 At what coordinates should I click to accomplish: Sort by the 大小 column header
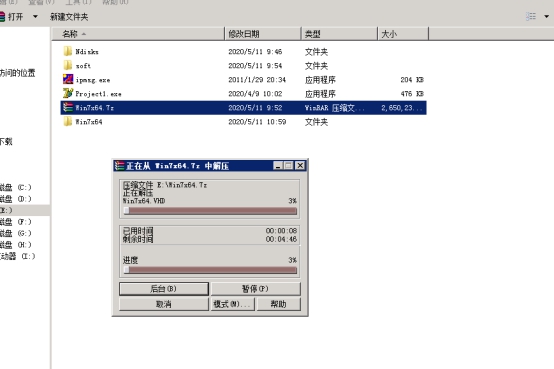pos(403,34)
